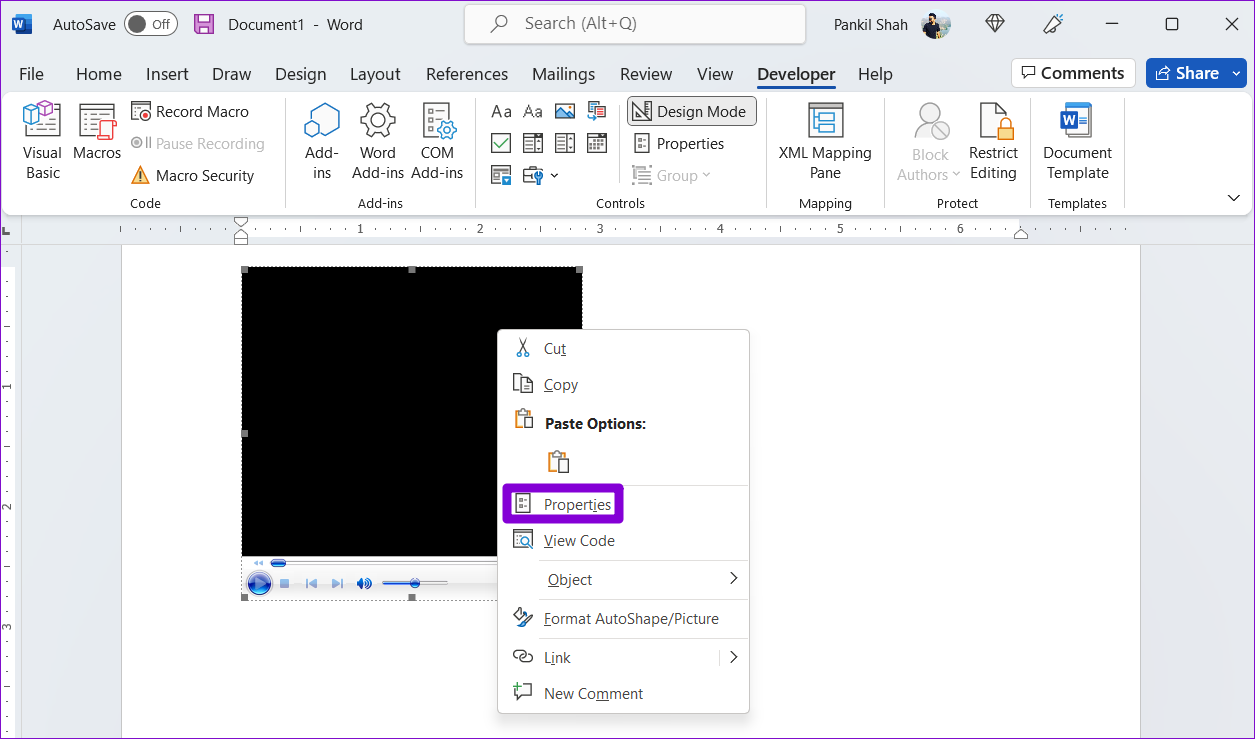Screen dimensions: 1255x739
Task: Switch to the Insert ribbon tab
Action: pos(167,74)
